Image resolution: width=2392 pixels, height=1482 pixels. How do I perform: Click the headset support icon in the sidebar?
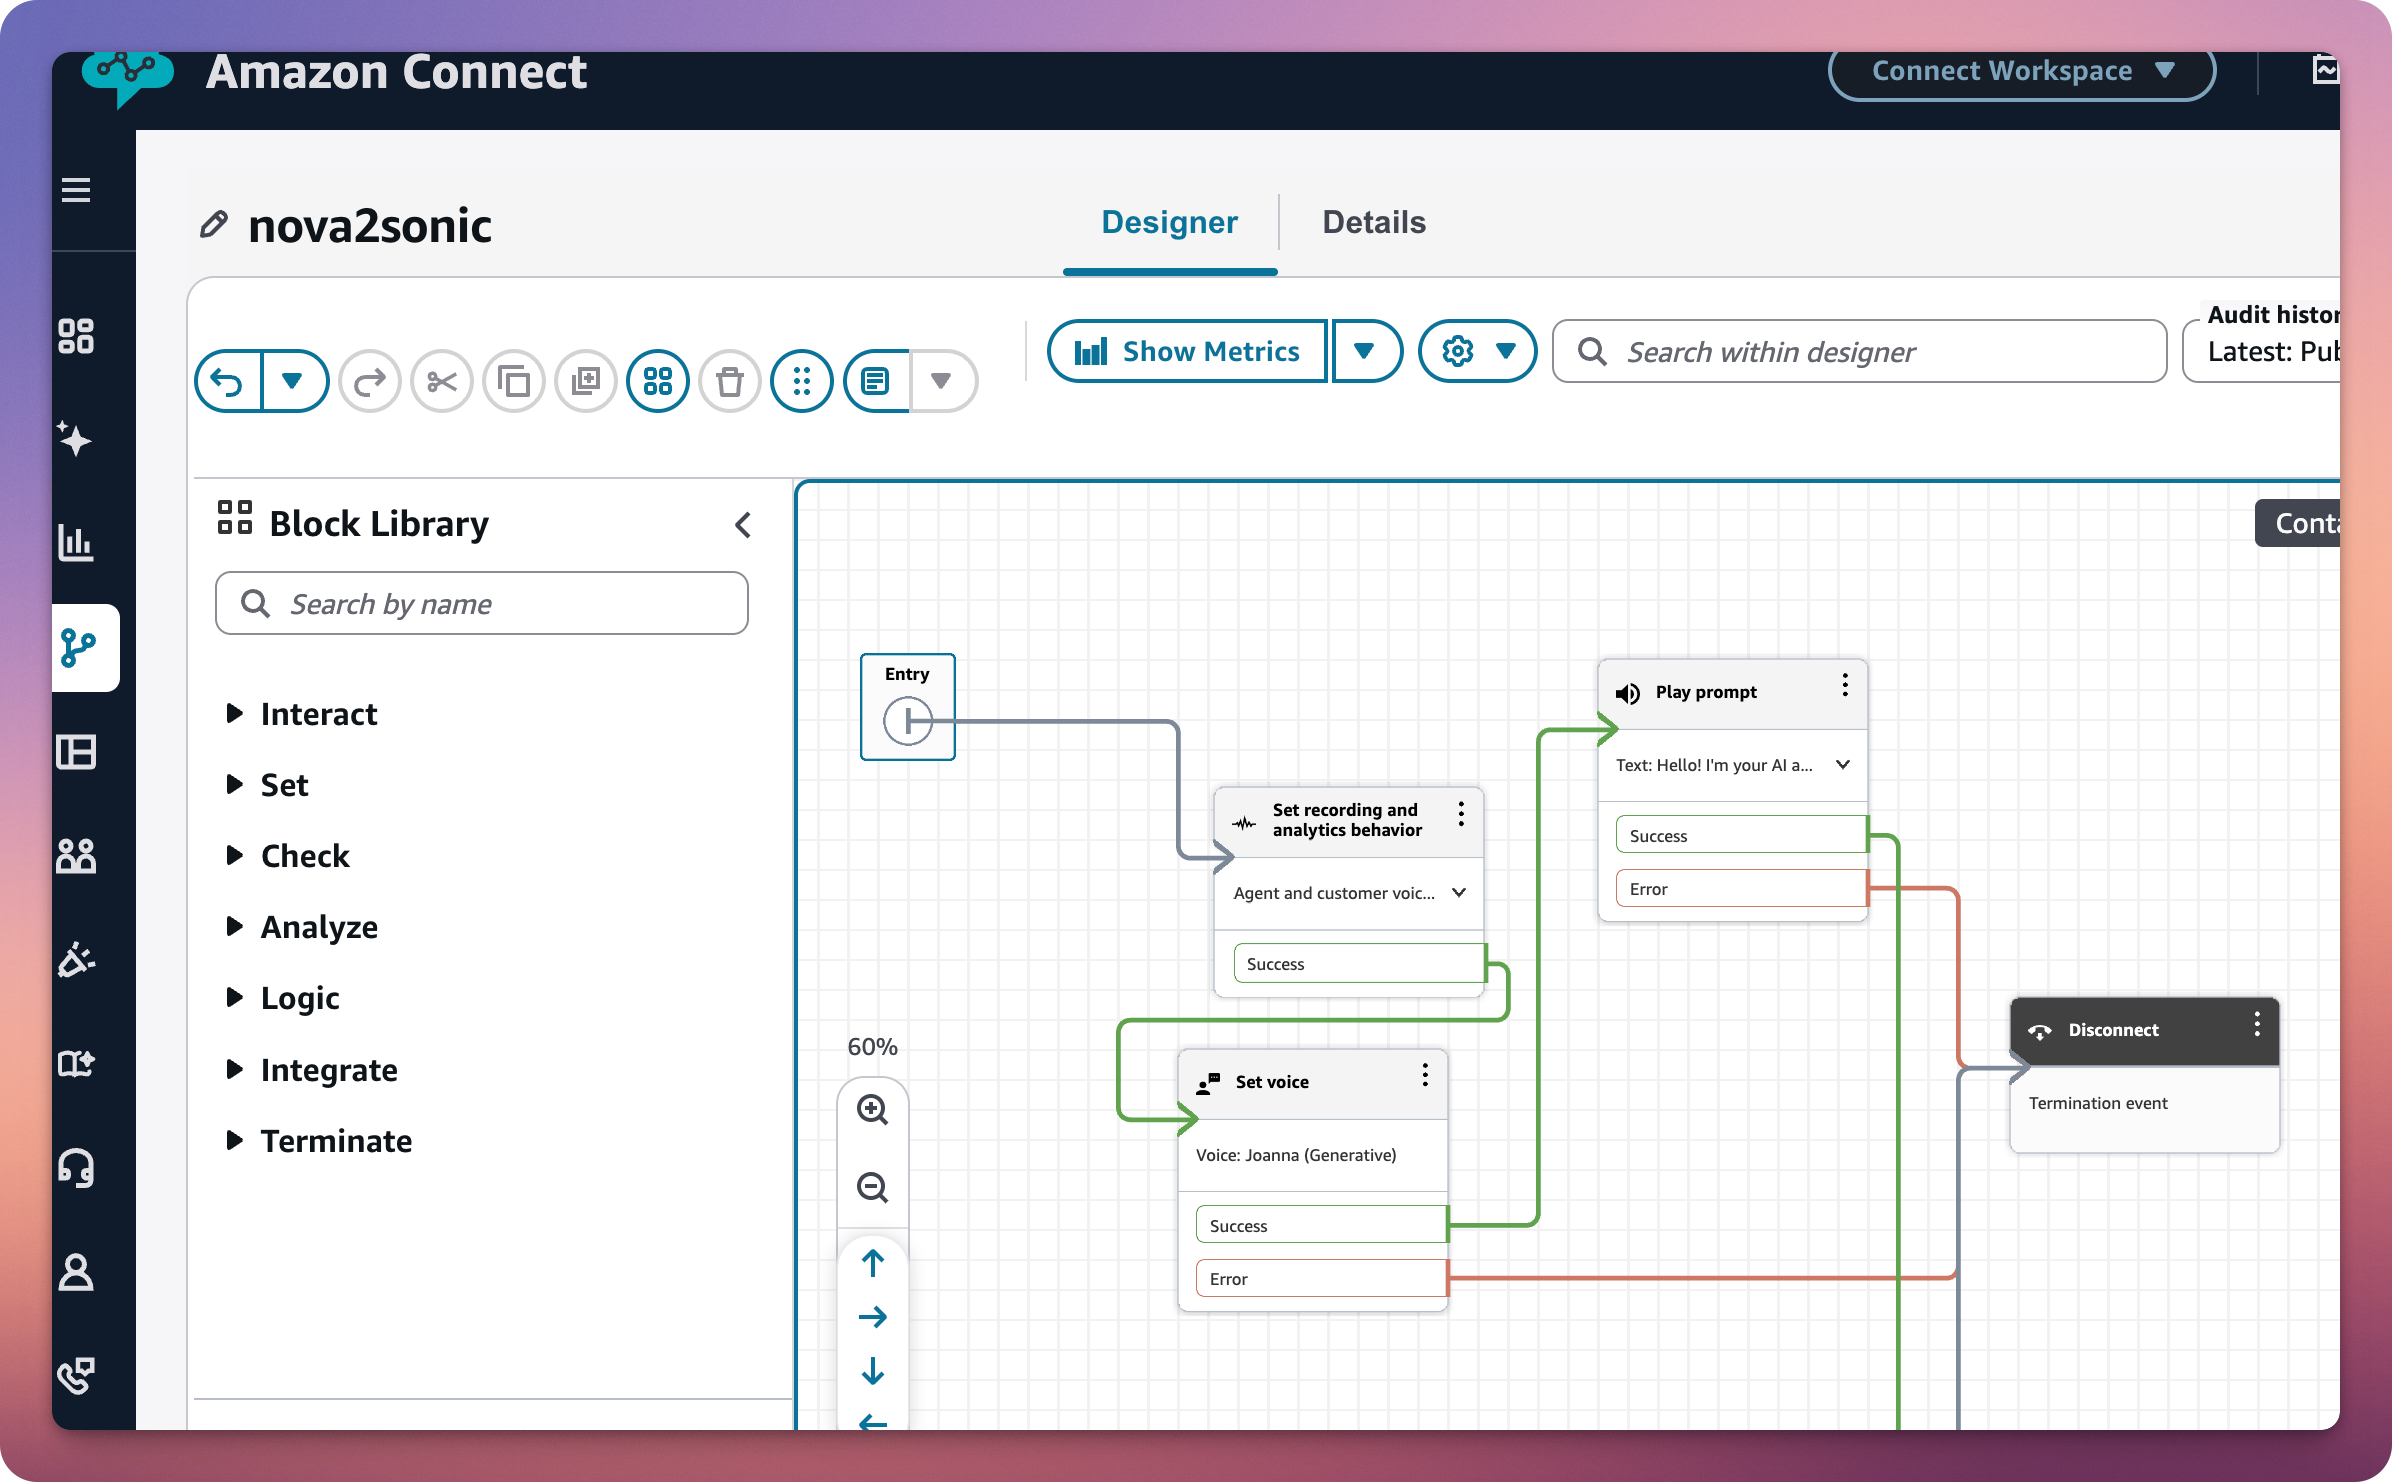pyautogui.click(x=78, y=1169)
